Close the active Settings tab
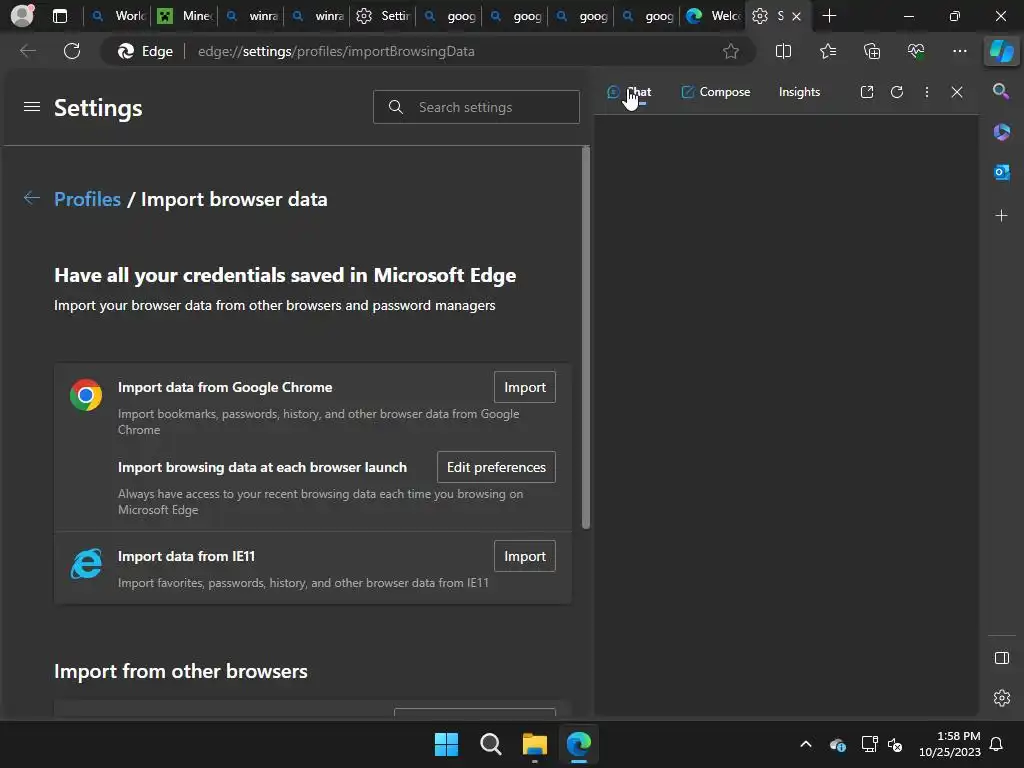 point(796,16)
